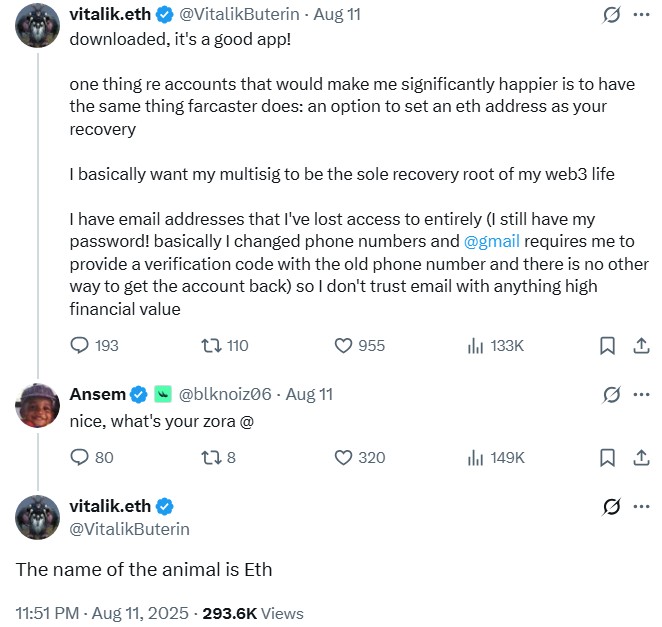Viewport: 662px width, 627px height.
Task: Bookmark Ansem's tweet
Action: pos(607,457)
